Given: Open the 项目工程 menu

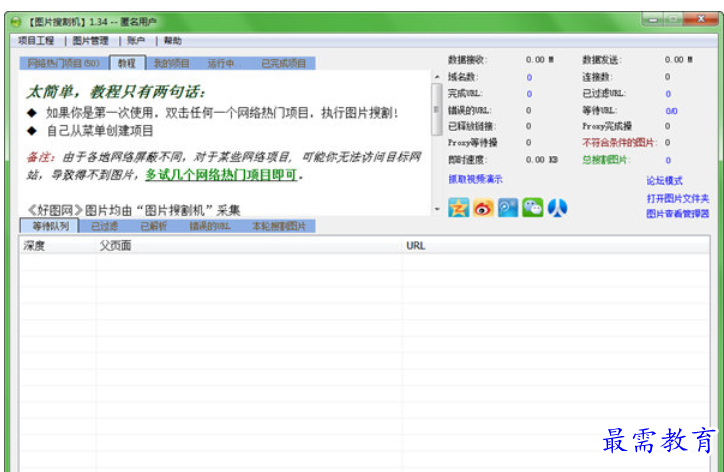Looking at the screenshot, I should pyautogui.click(x=36, y=41).
